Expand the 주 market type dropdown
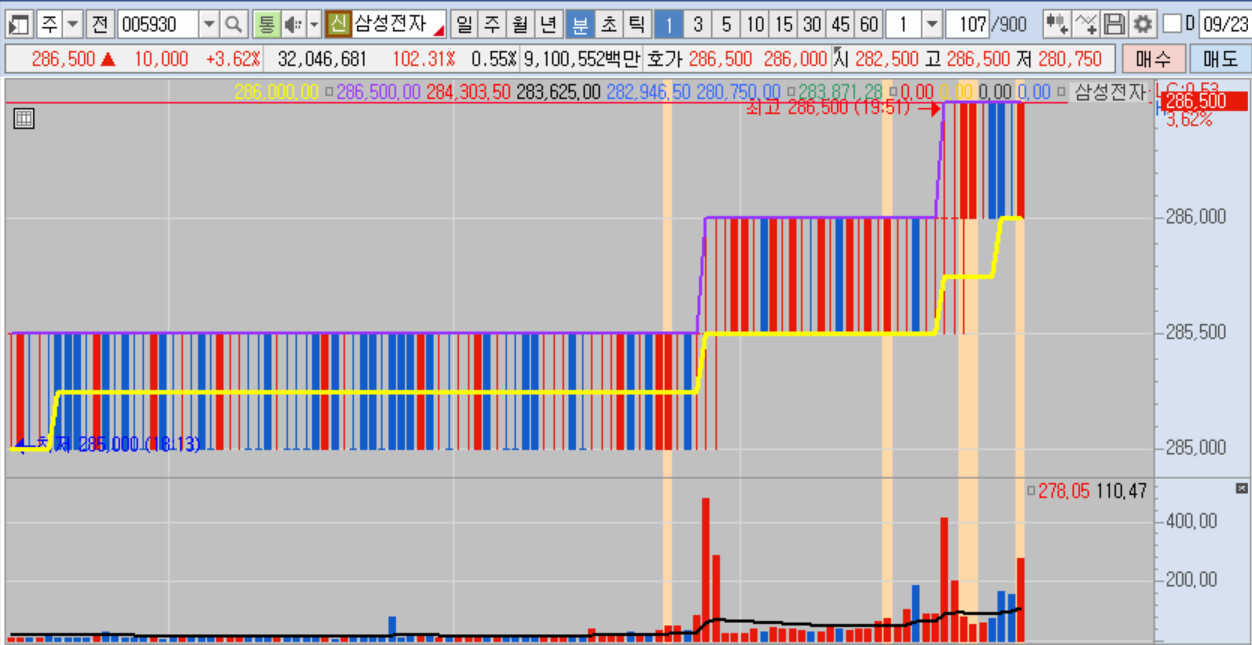This screenshot has height=645, width=1252. [x=71, y=23]
